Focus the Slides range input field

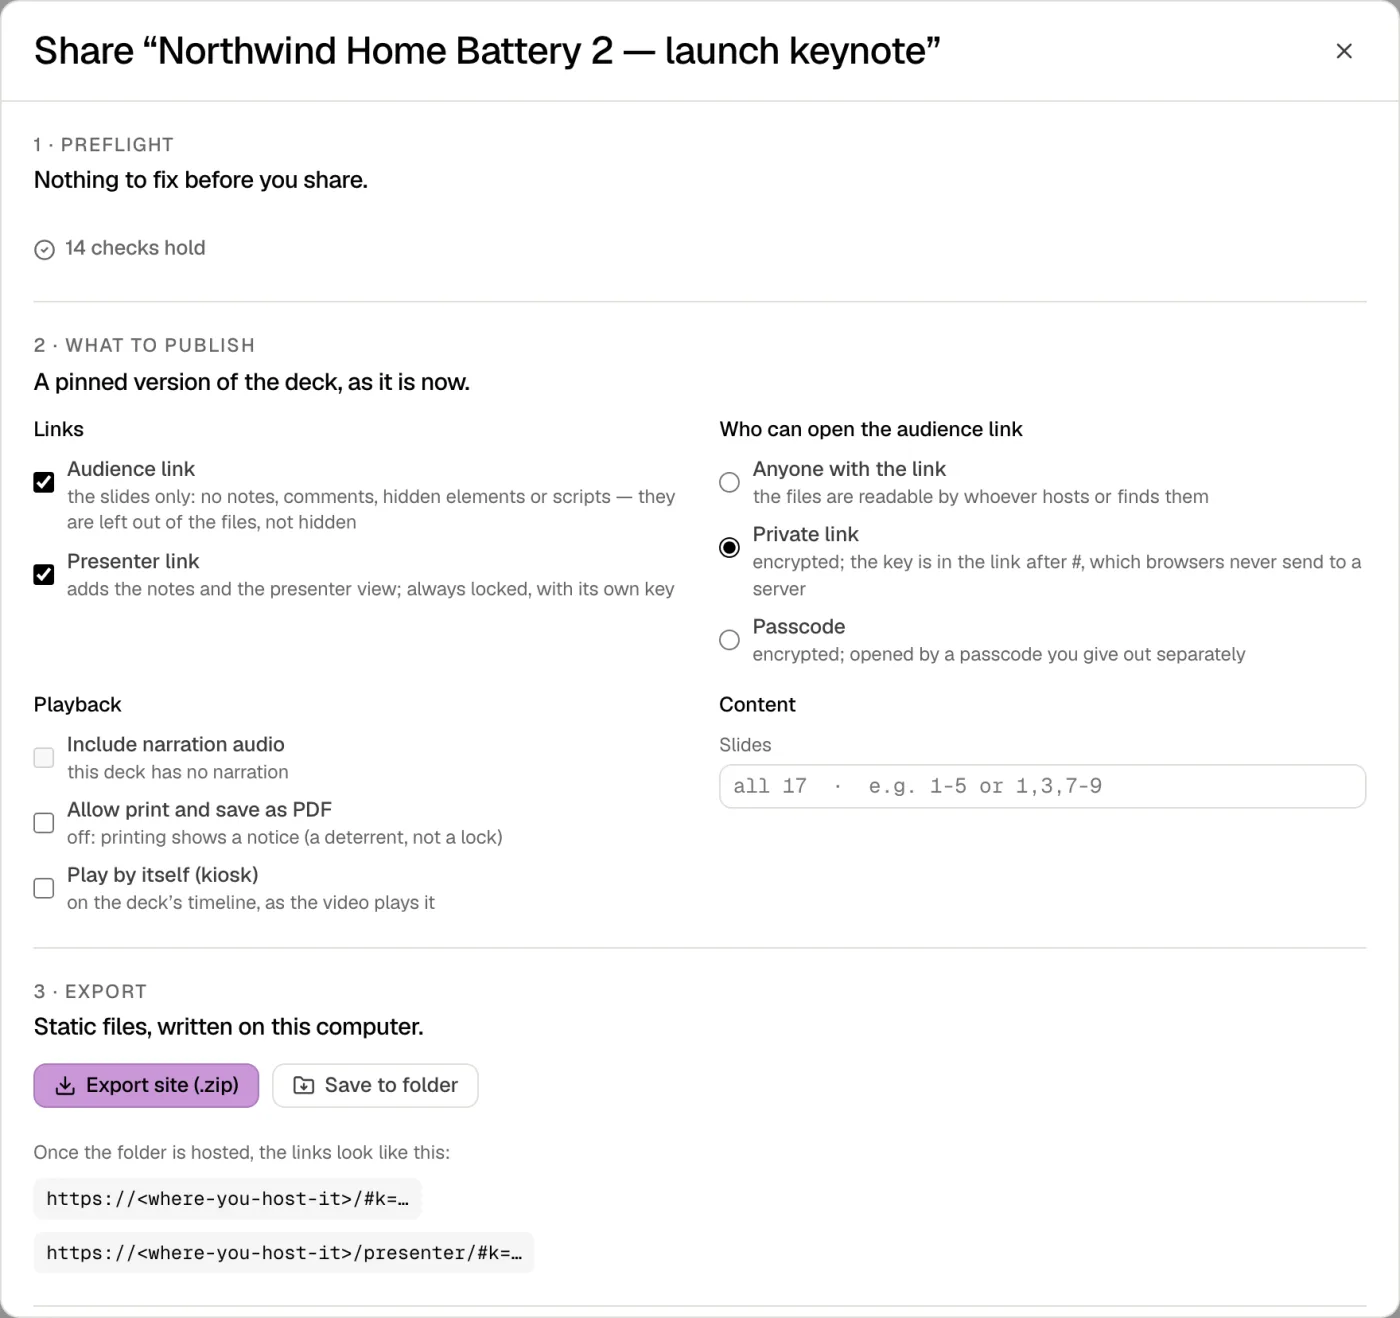(x=1042, y=786)
